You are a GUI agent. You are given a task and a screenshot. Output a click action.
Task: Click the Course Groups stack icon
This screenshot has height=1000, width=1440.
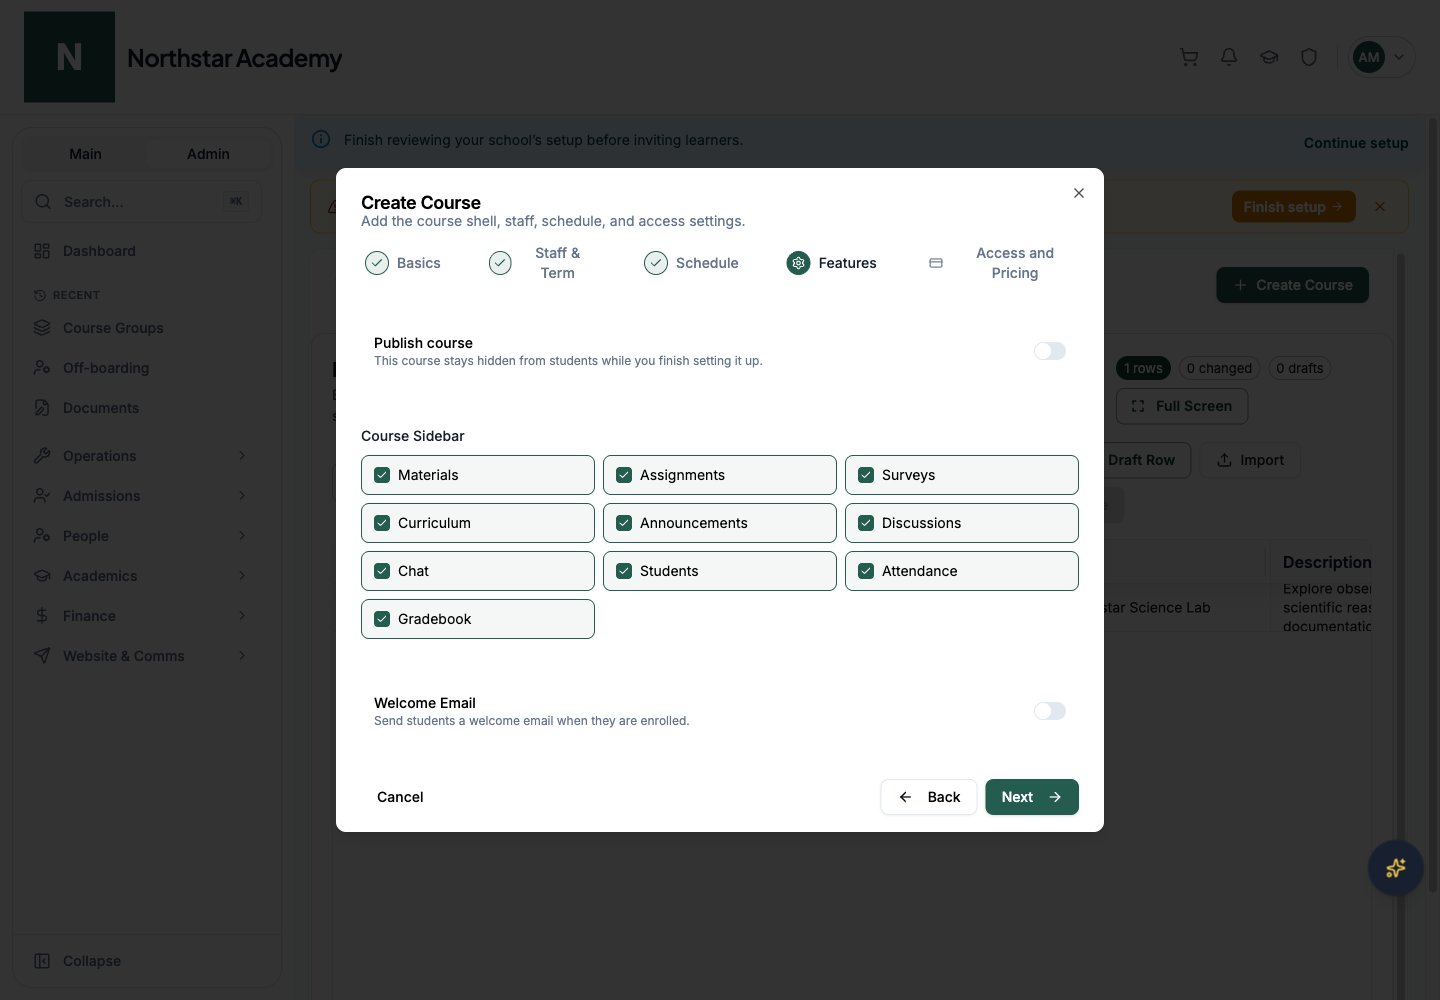[42, 328]
